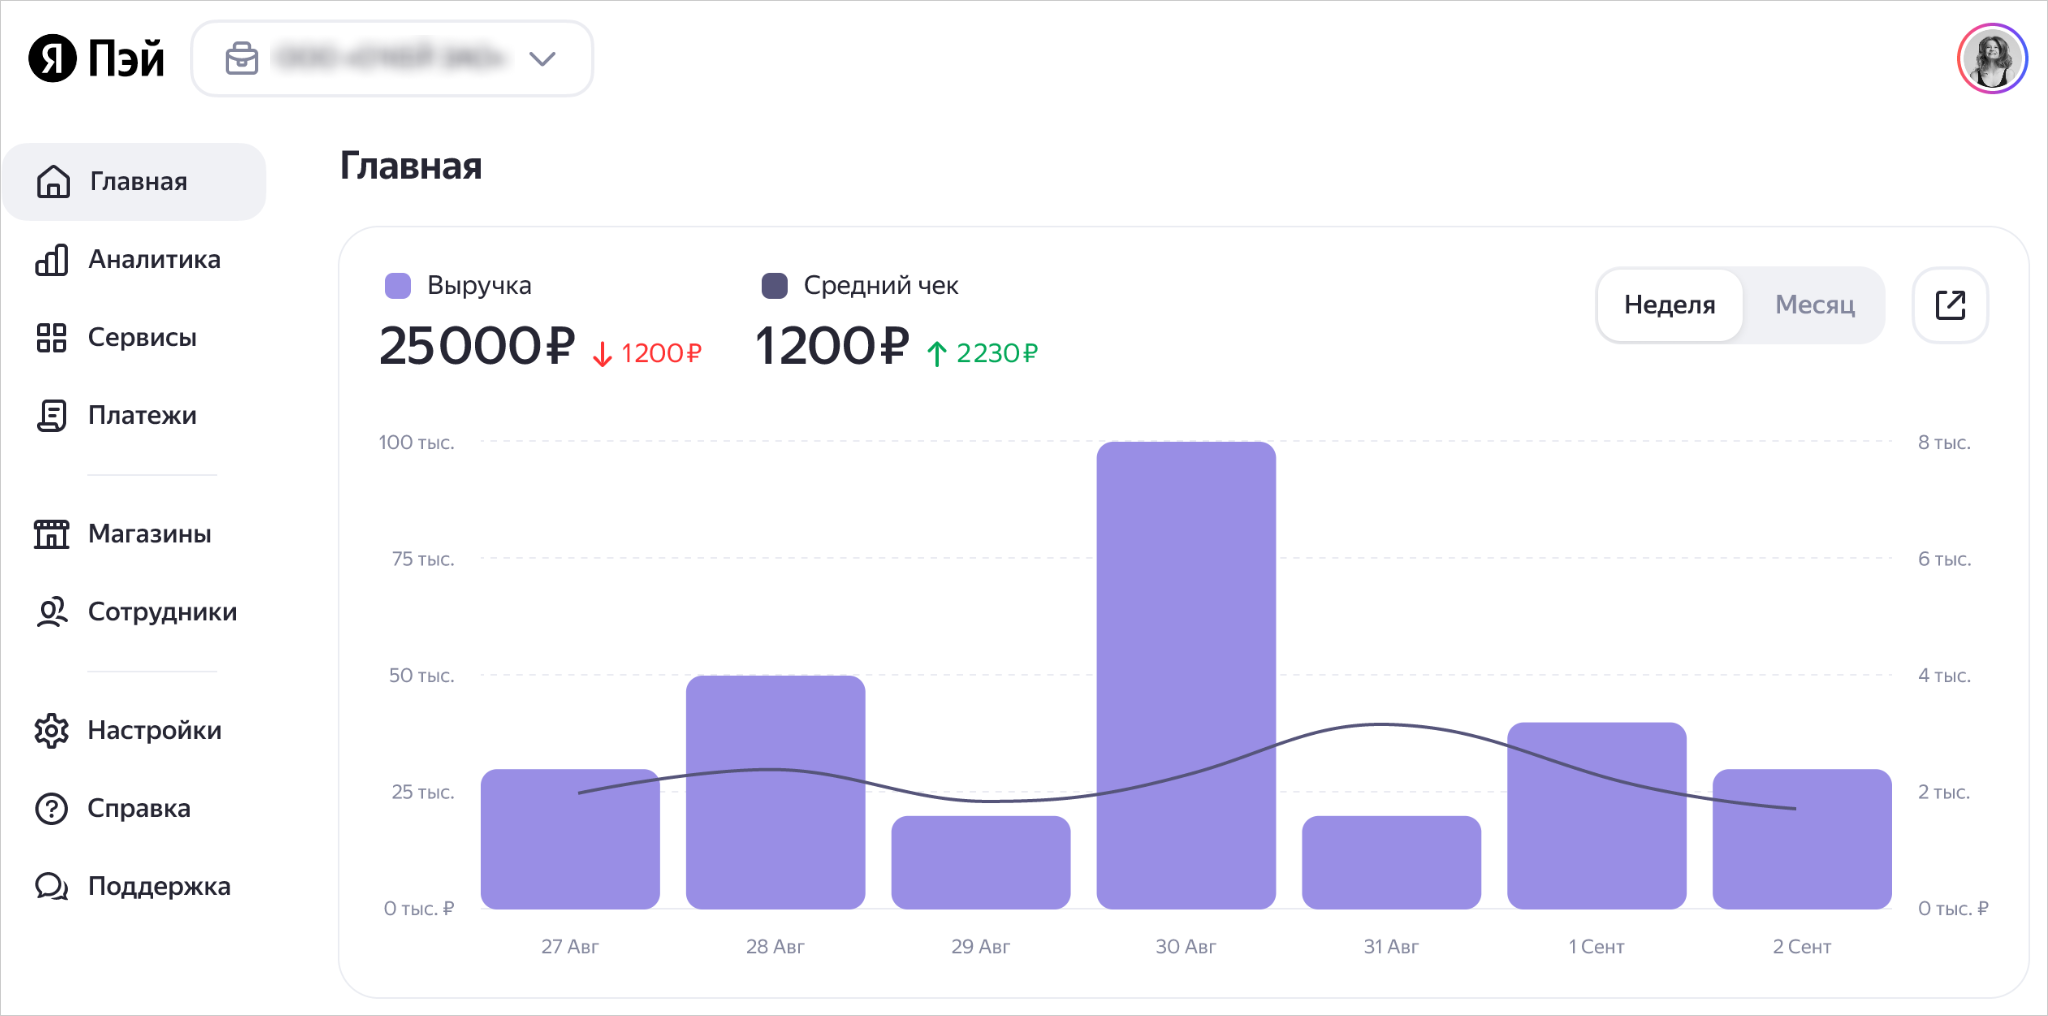The image size is (2048, 1016).
Task: Open the Поддержка chat bubble icon
Action: coord(52,886)
